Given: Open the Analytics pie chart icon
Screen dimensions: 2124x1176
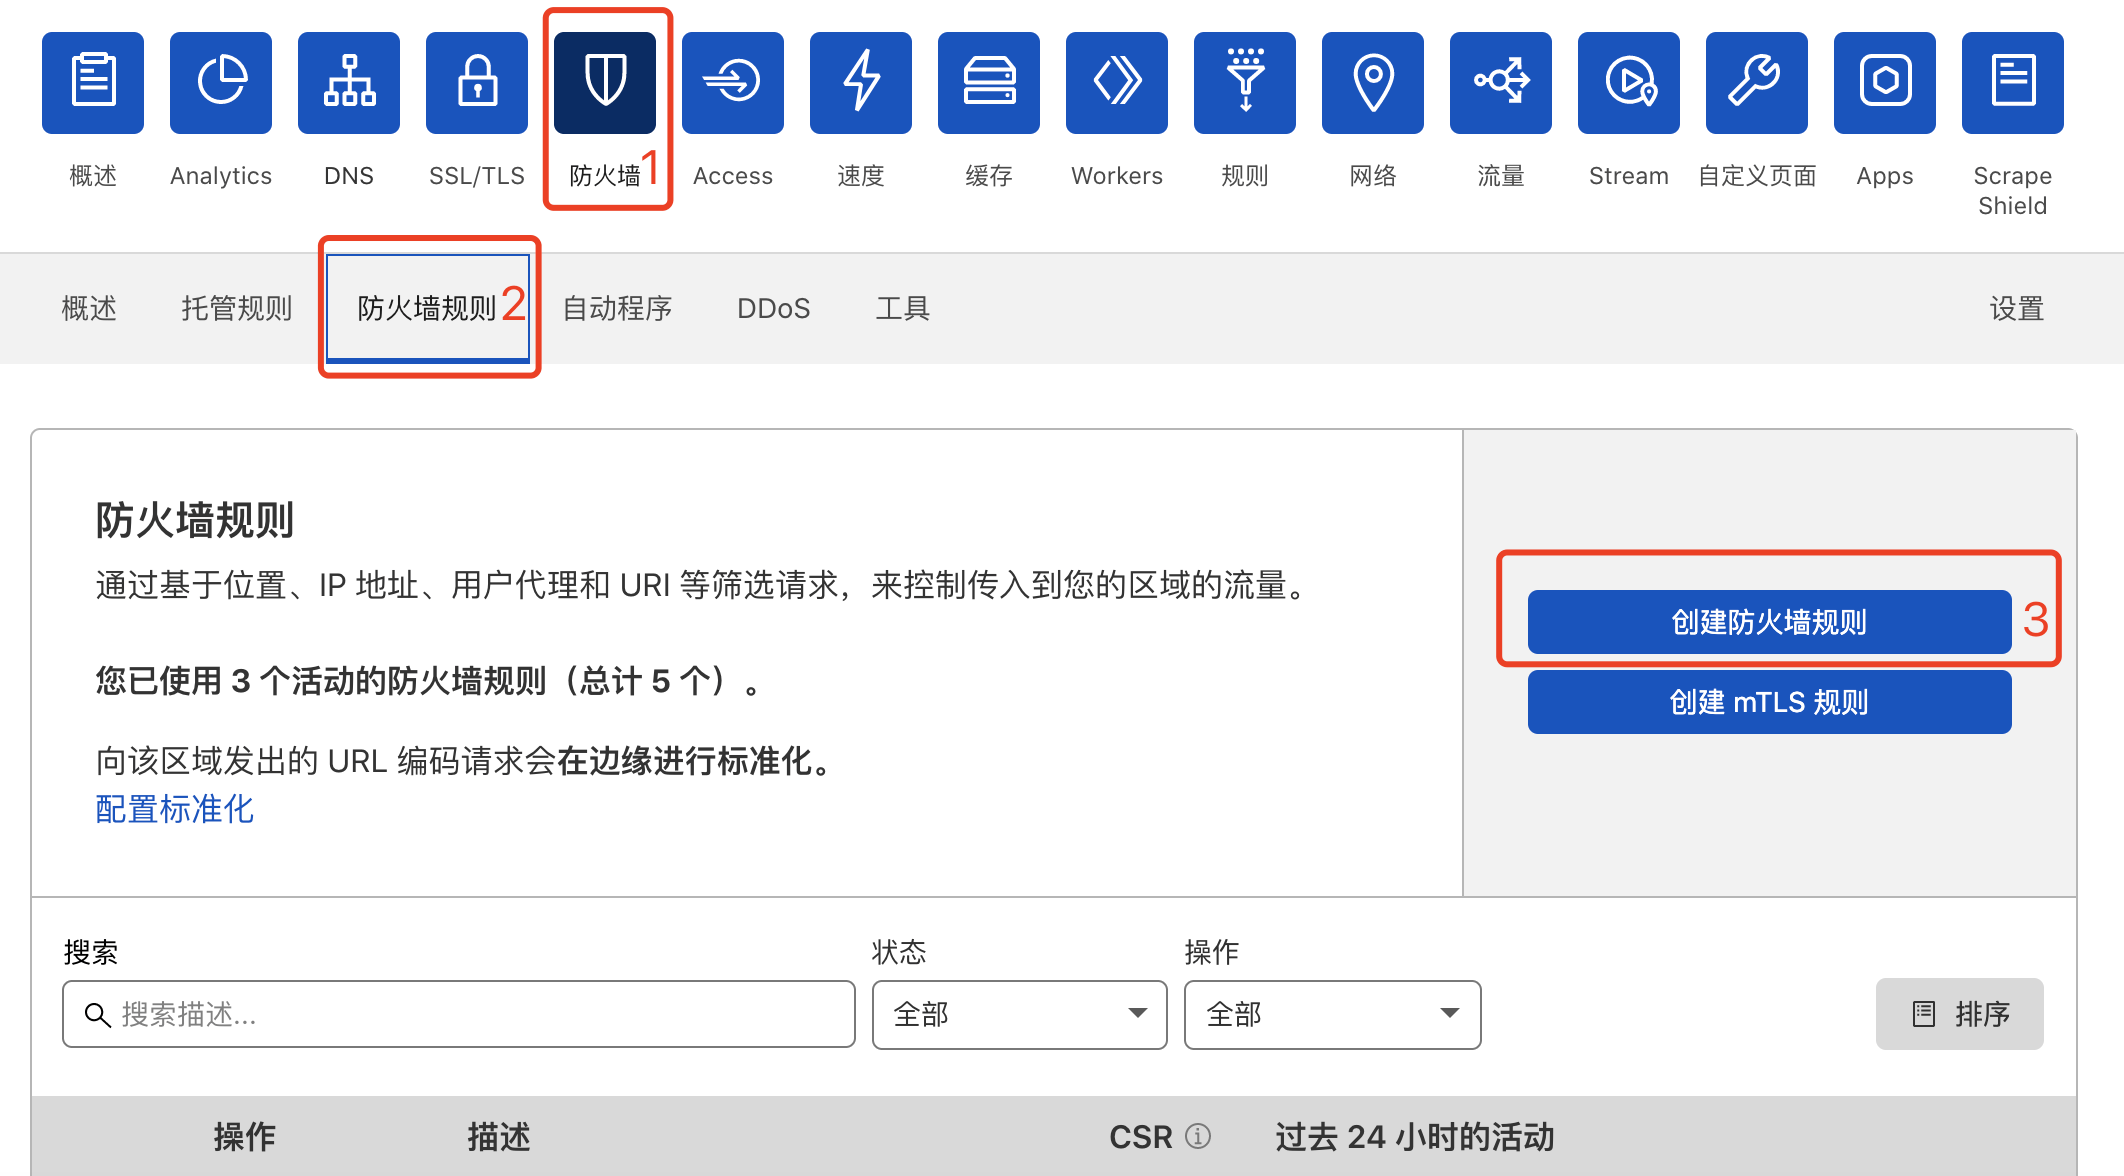Looking at the screenshot, I should point(221,83).
